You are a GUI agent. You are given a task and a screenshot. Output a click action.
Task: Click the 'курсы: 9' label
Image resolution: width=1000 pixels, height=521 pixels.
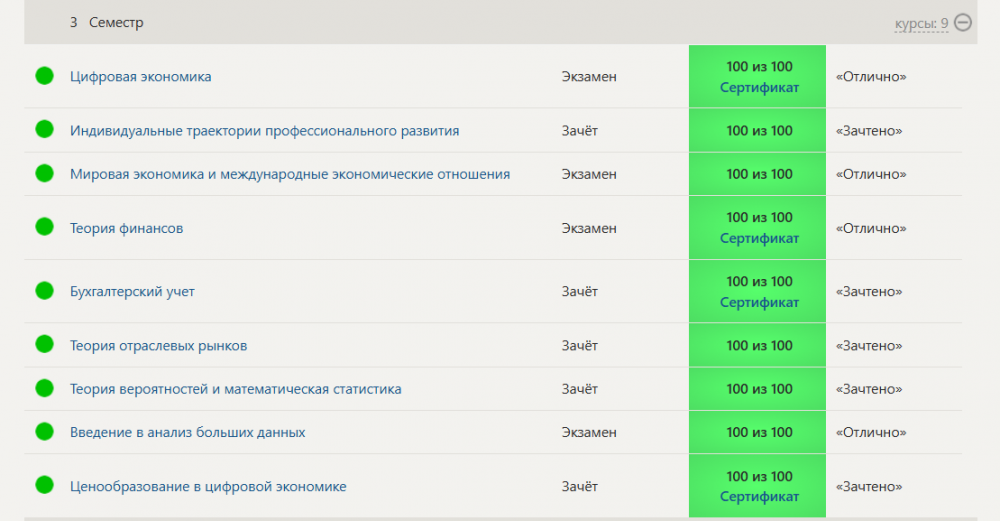[x=921, y=24]
